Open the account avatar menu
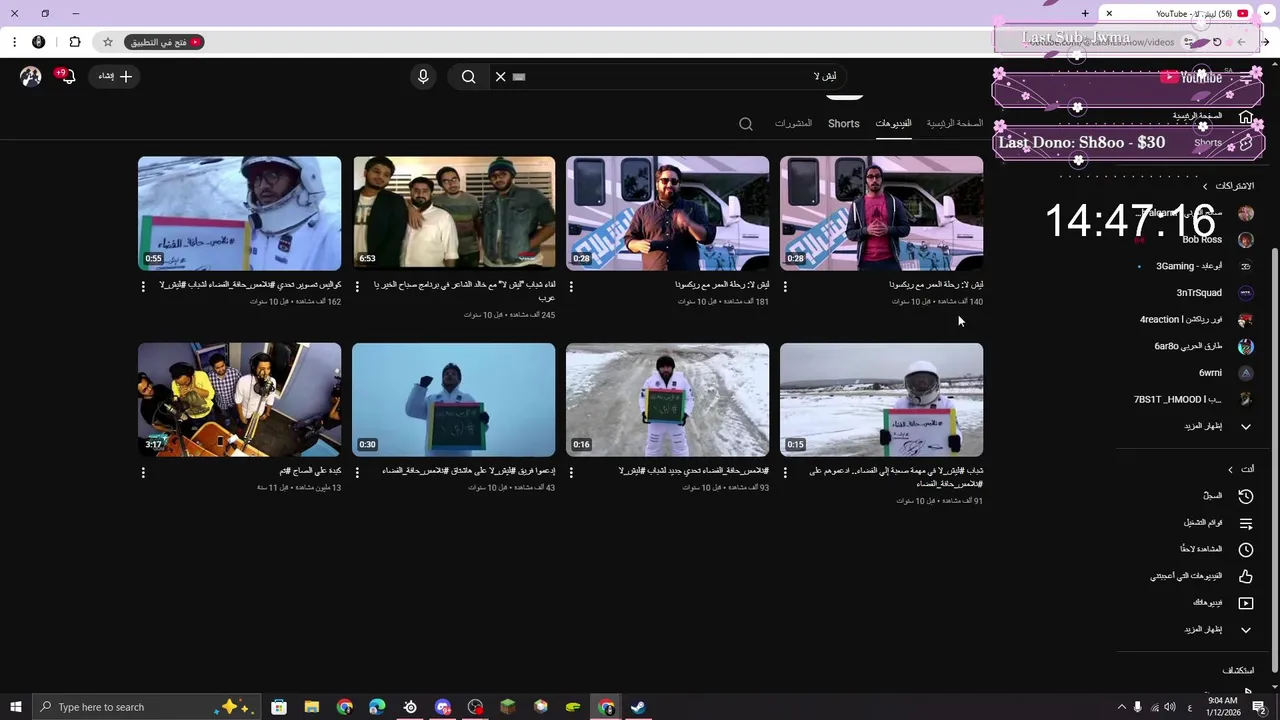 [31, 76]
